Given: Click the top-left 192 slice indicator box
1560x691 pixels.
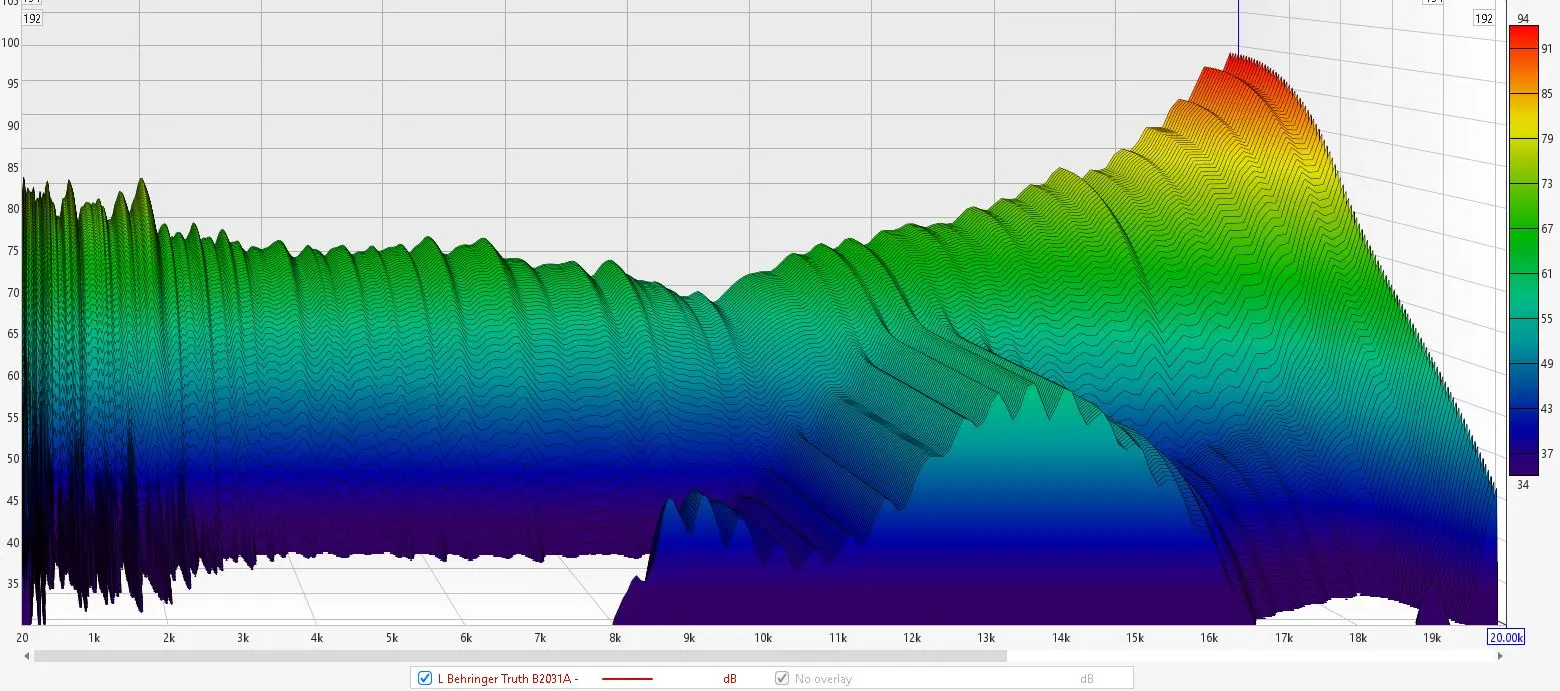Looking at the screenshot, I should [32, 18].
